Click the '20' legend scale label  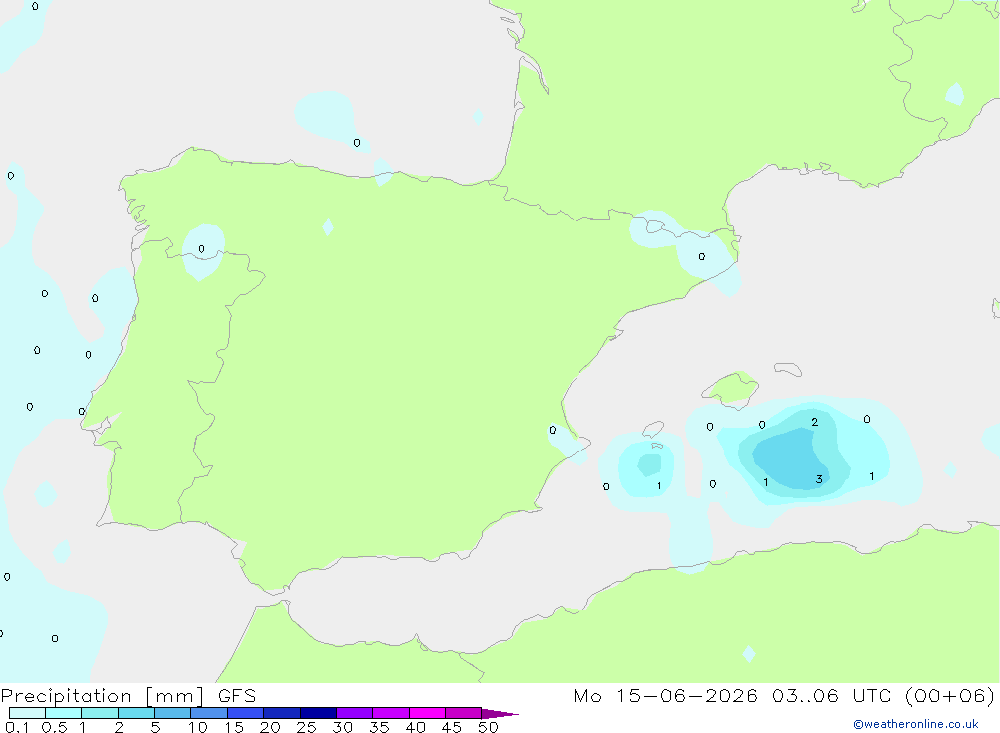tap(270, 727)
